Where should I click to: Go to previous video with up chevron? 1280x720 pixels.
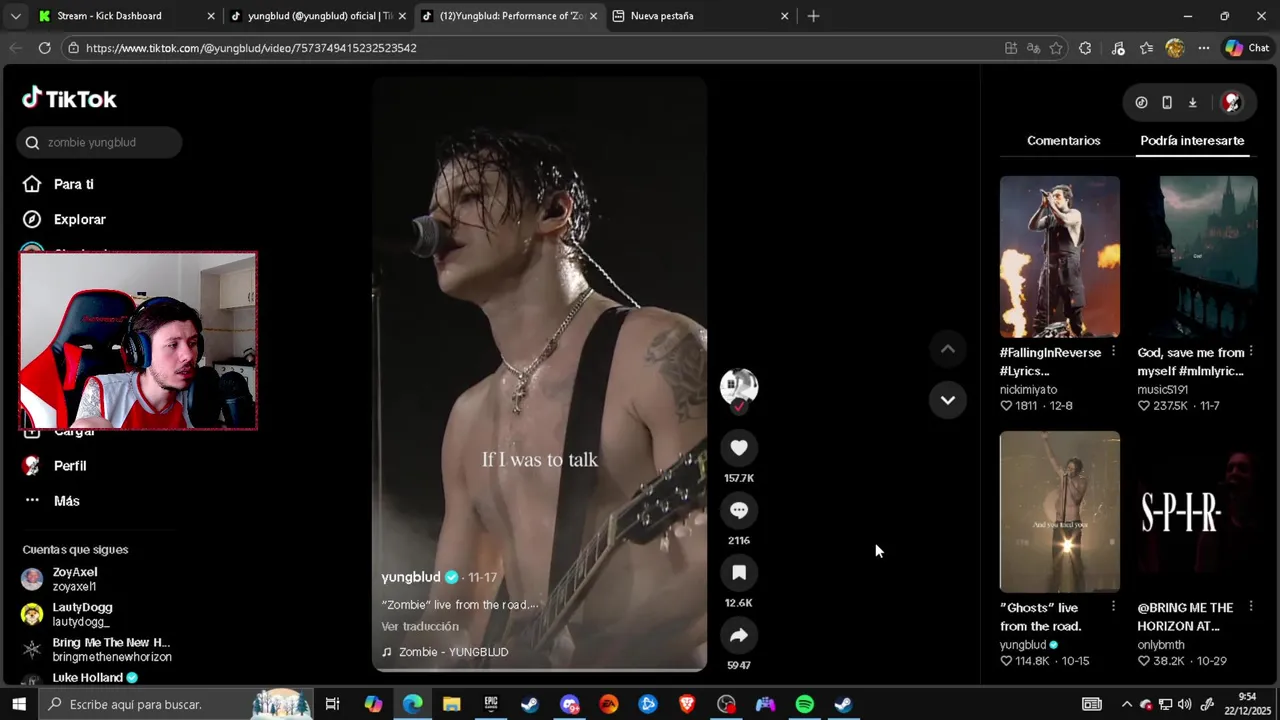click(948, 349)
